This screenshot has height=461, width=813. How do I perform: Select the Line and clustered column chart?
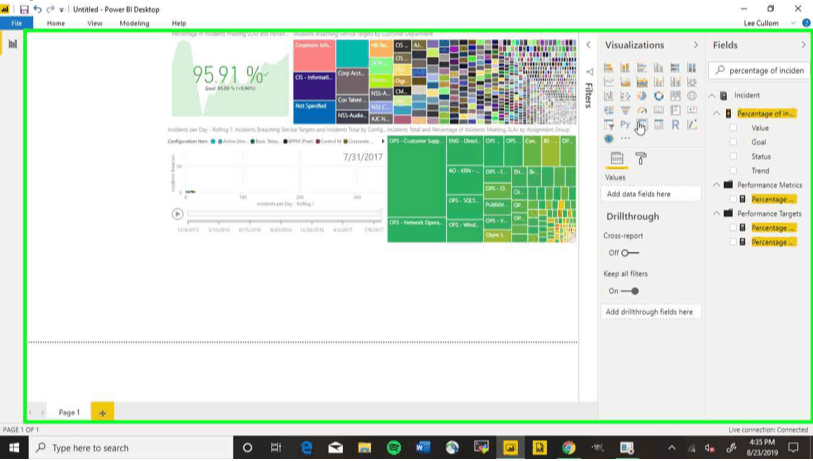[x=675, y=82]
